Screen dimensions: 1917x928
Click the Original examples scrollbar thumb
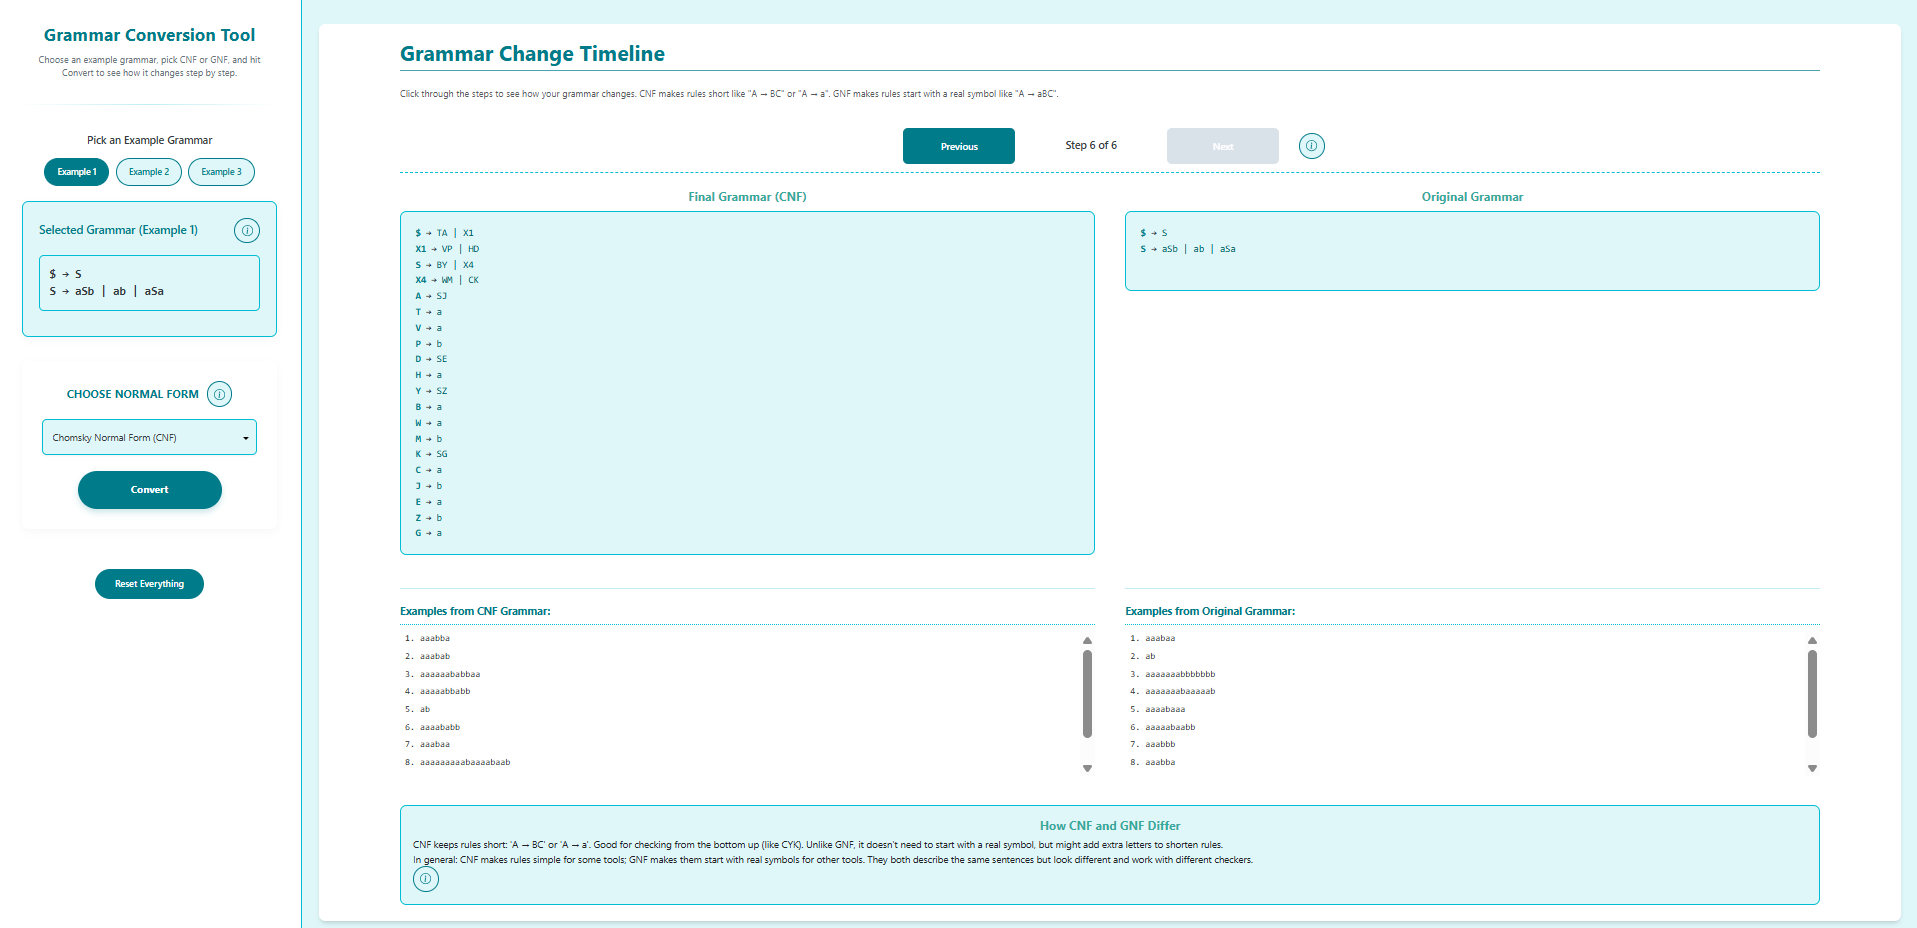[1812, 693]
